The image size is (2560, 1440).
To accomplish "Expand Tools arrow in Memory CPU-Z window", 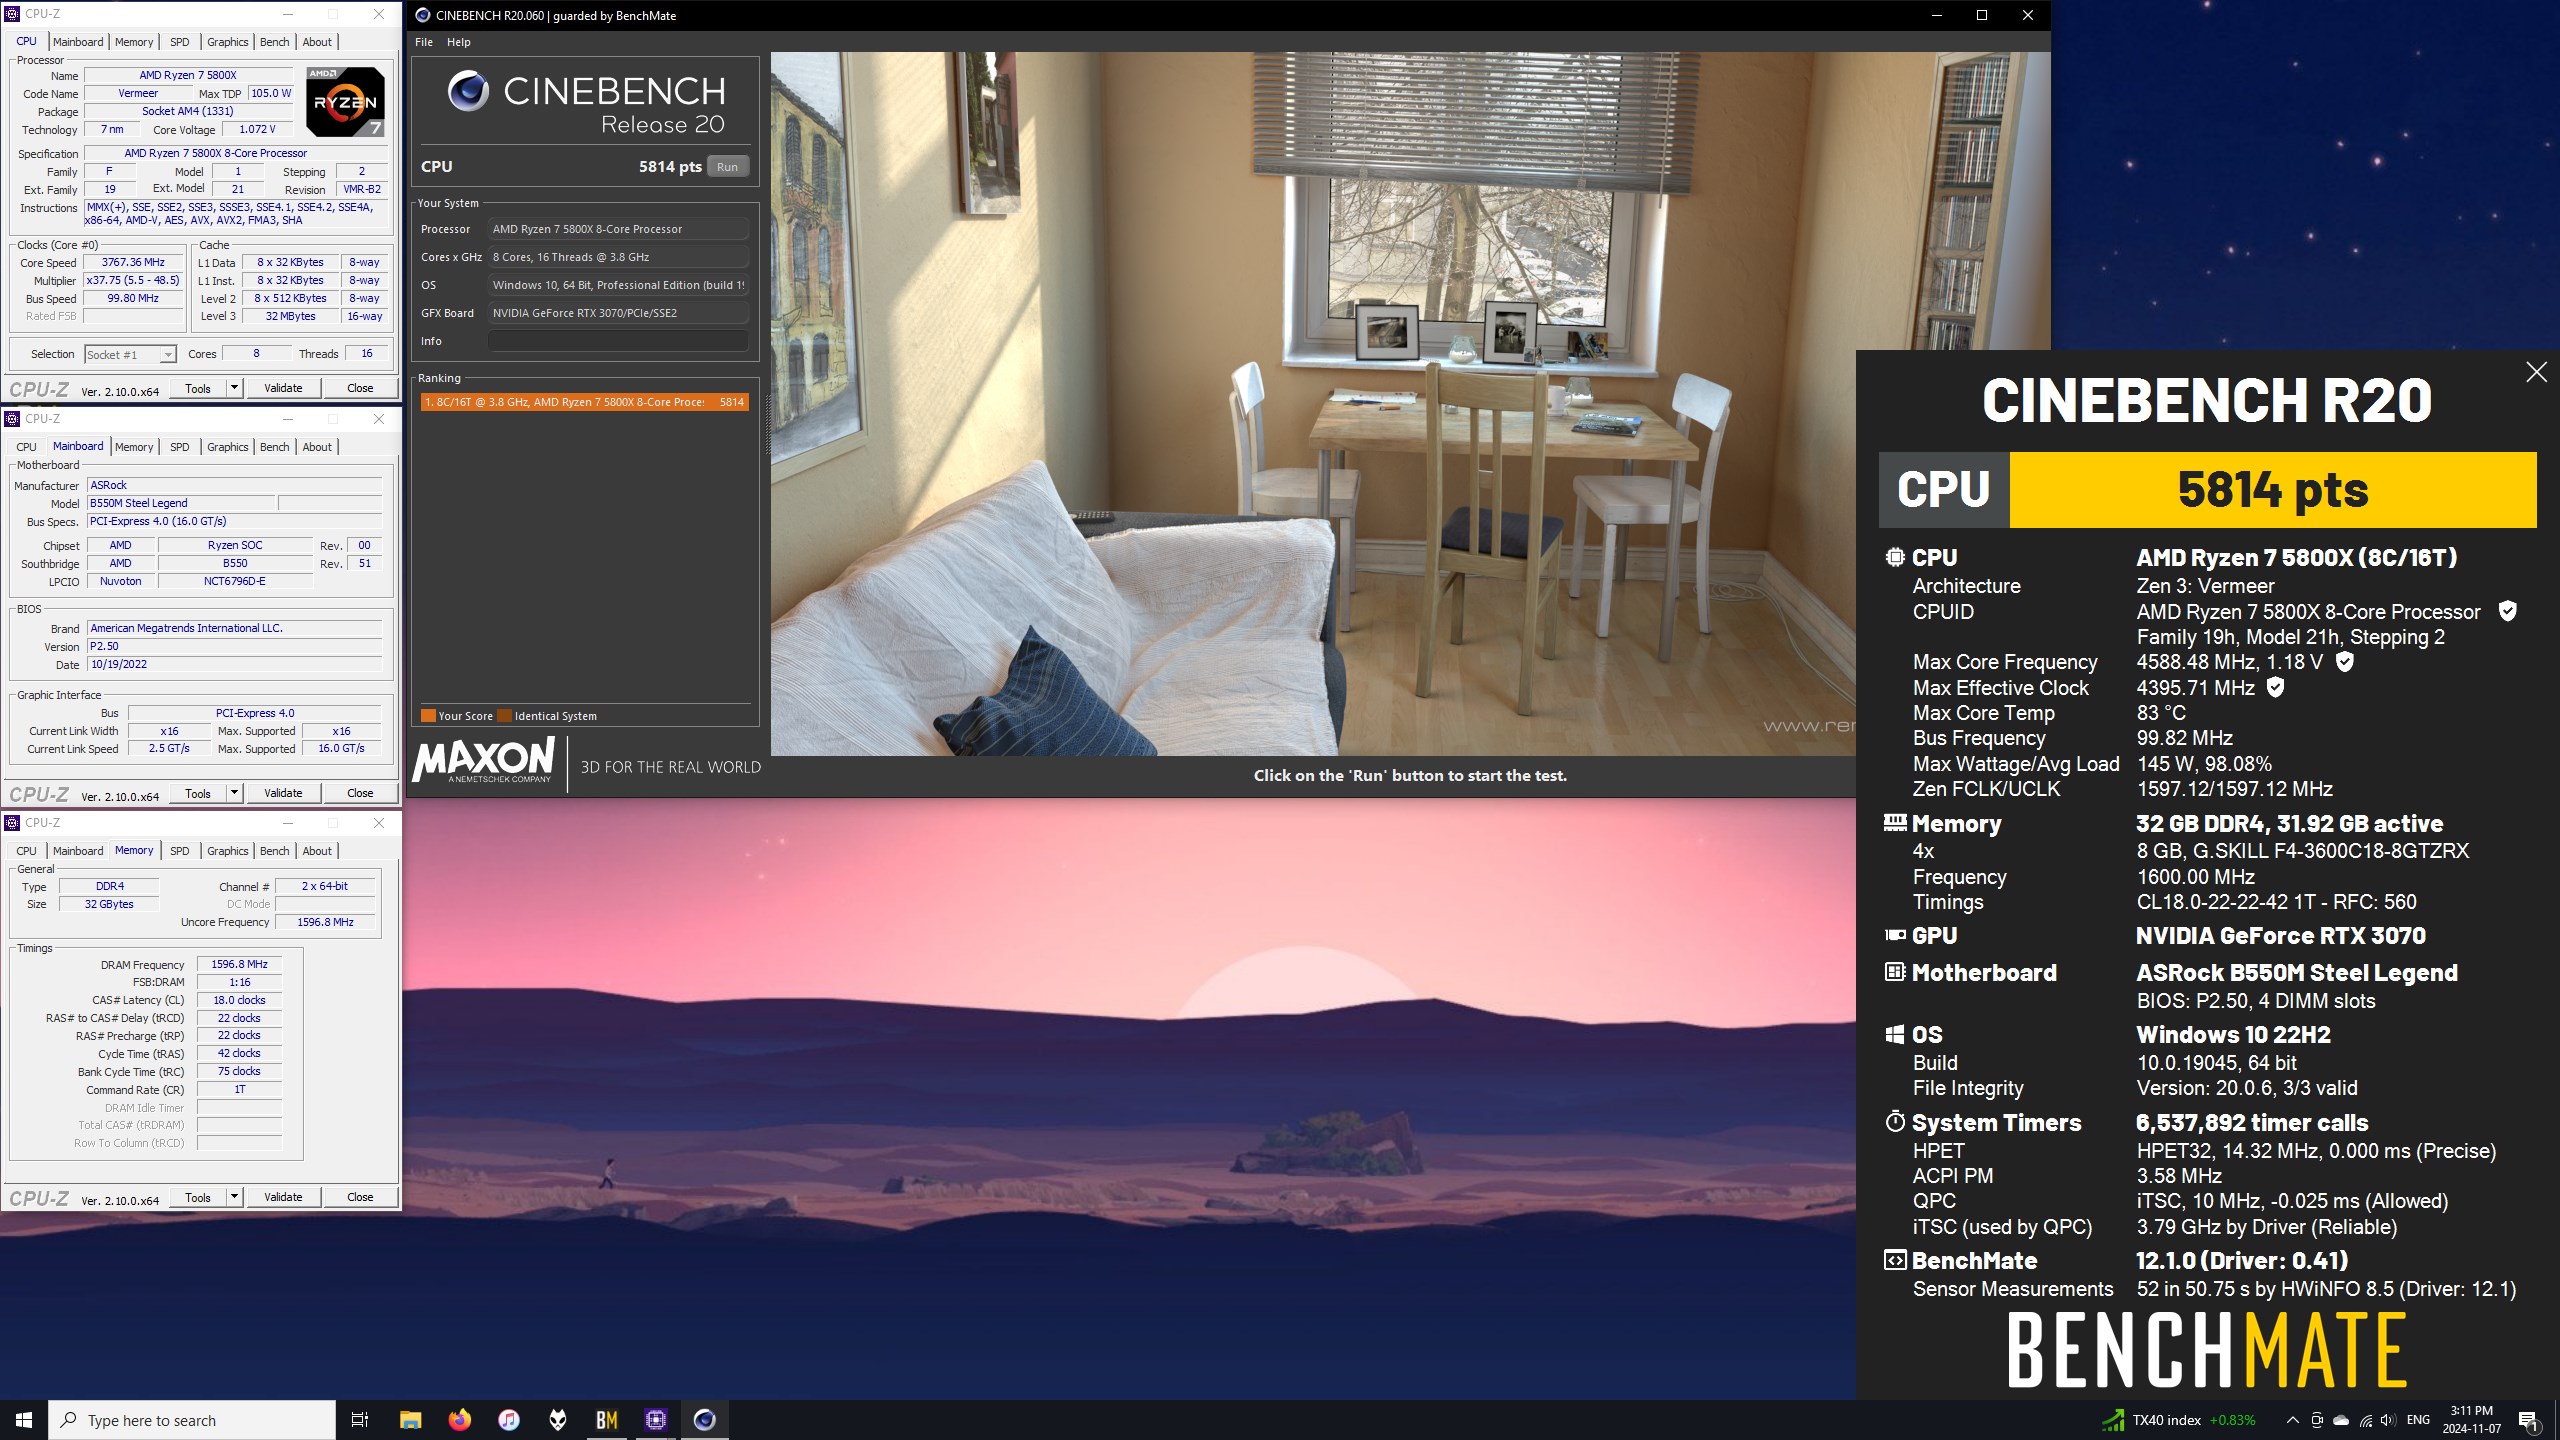I will [234, 1197].
